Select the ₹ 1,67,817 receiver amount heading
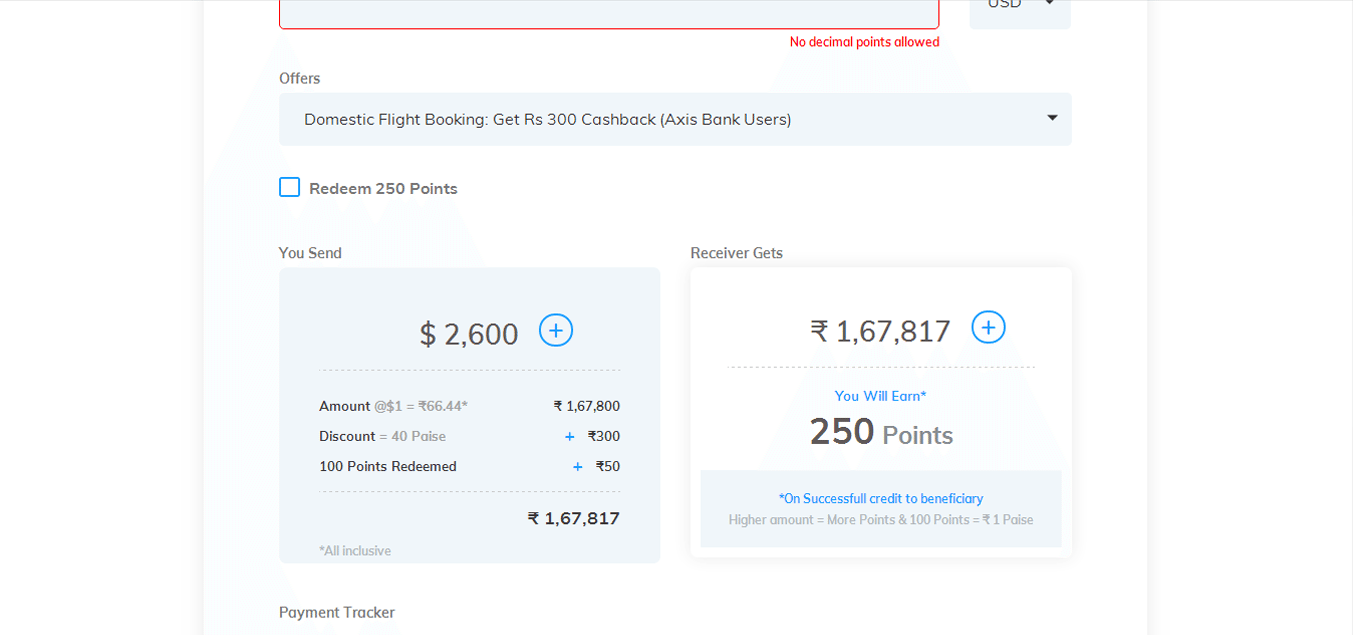1353x635 pixels. [880, 330]
